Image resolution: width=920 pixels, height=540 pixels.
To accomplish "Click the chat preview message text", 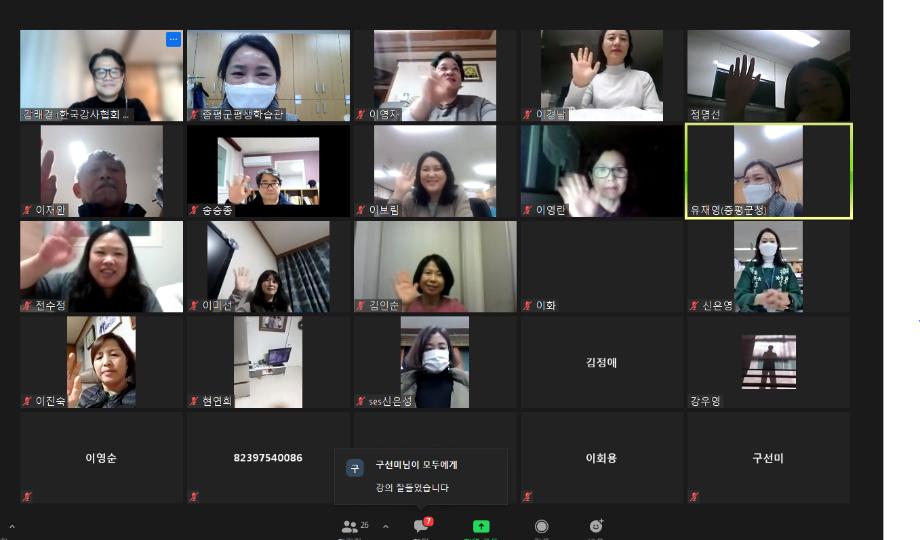I will 412,488.
